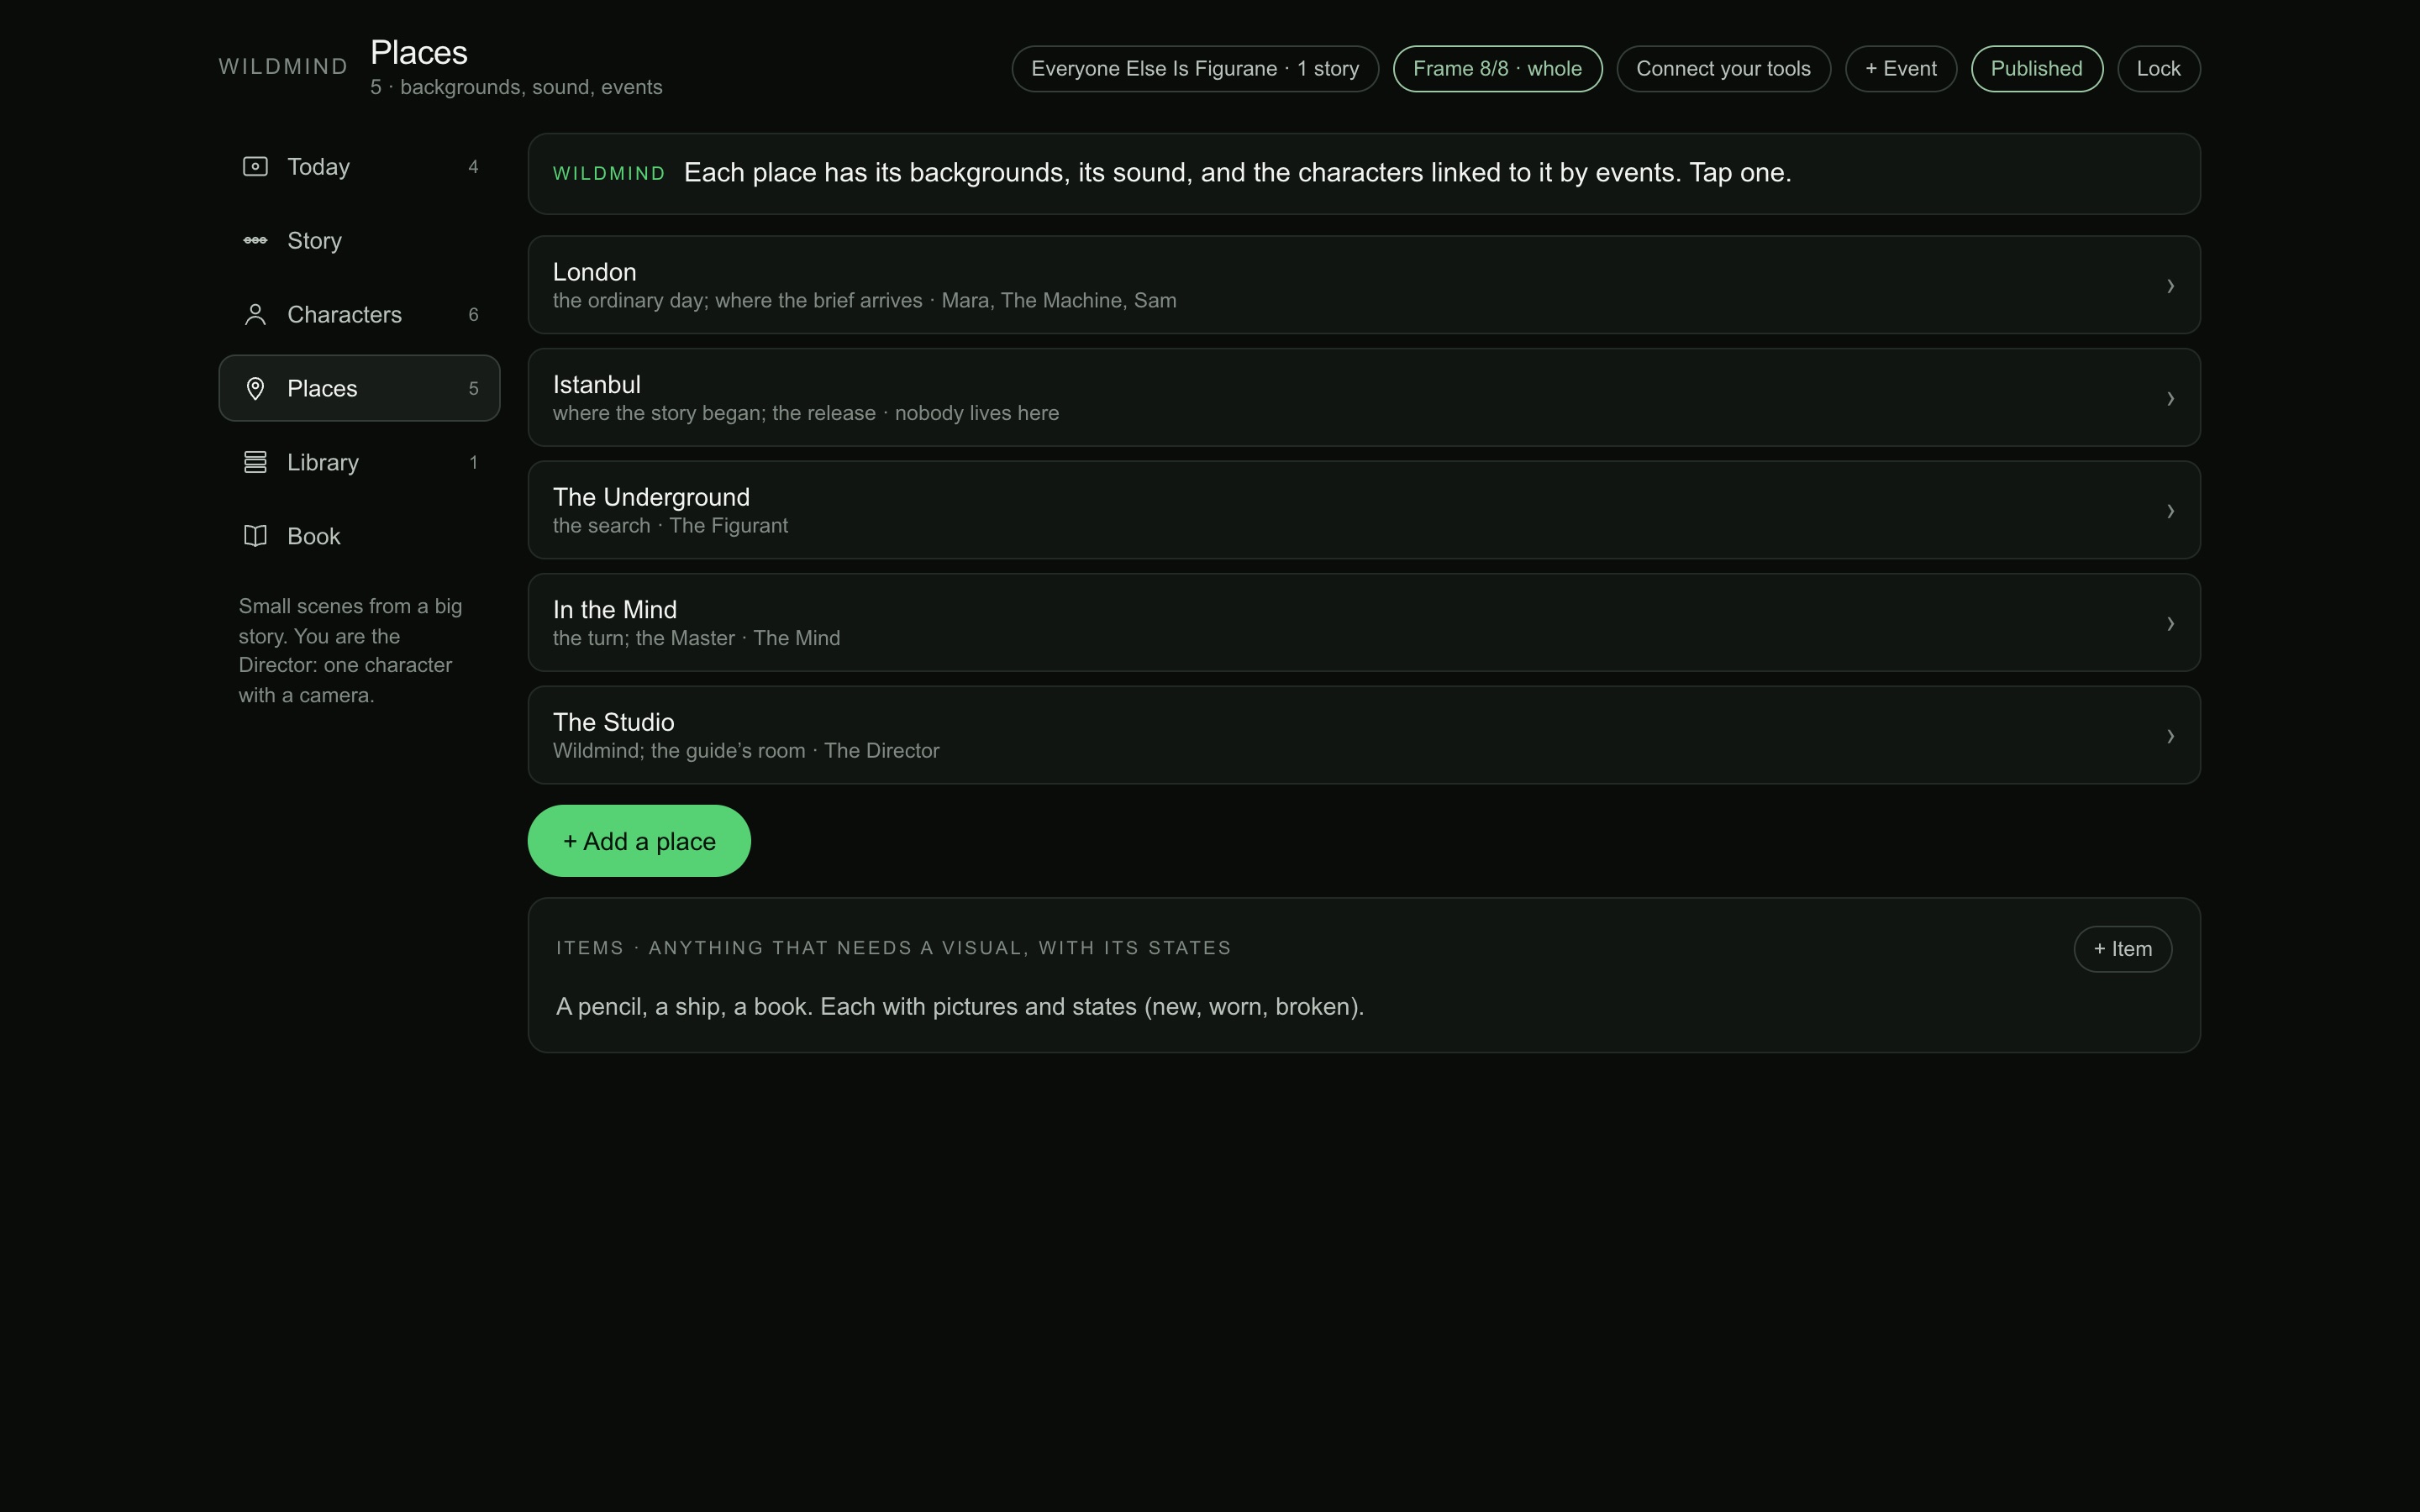Open Everyone Else Is Figurane story selector

click(x=1195, y=69)
